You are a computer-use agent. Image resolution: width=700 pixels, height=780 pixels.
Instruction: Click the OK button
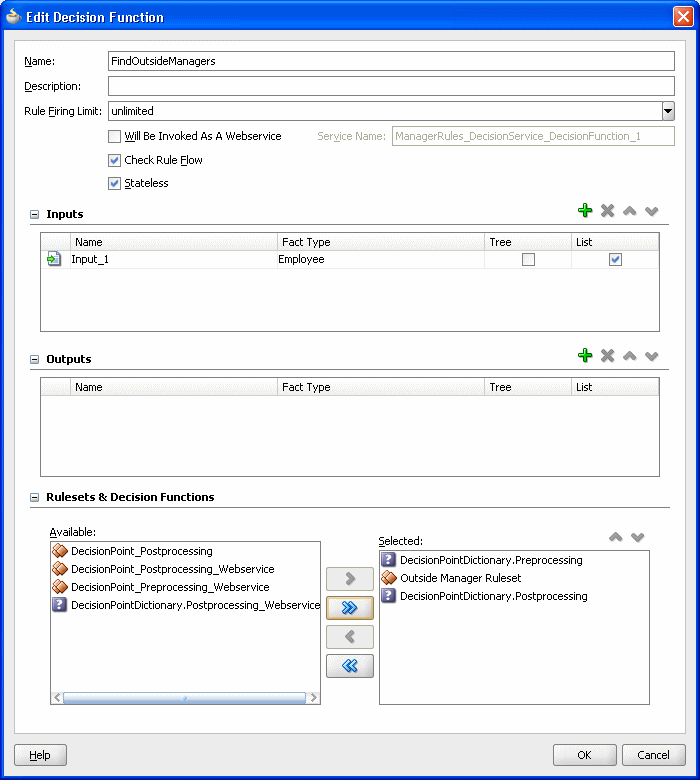click(x=585, y=755)
